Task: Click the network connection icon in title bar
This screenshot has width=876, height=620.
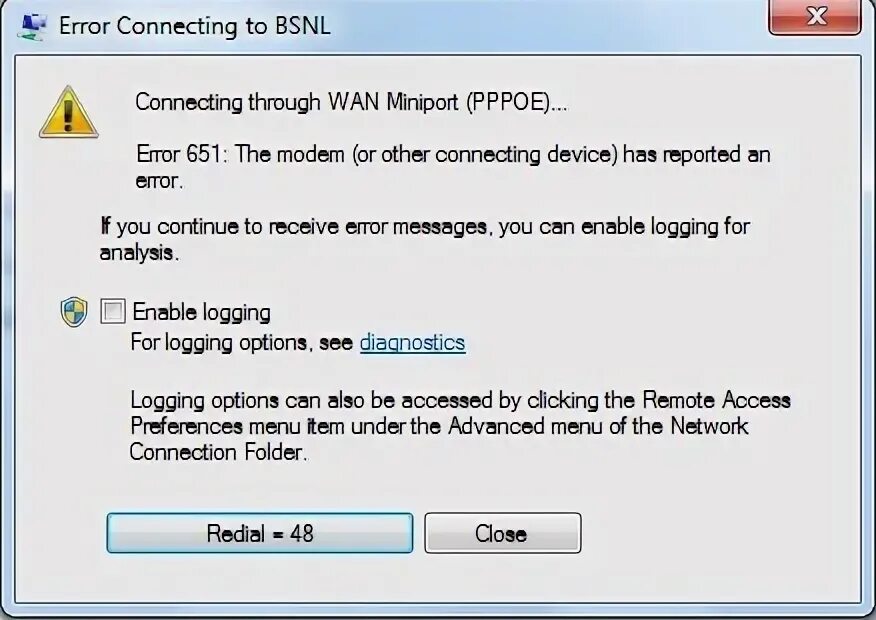Action: 32,26
